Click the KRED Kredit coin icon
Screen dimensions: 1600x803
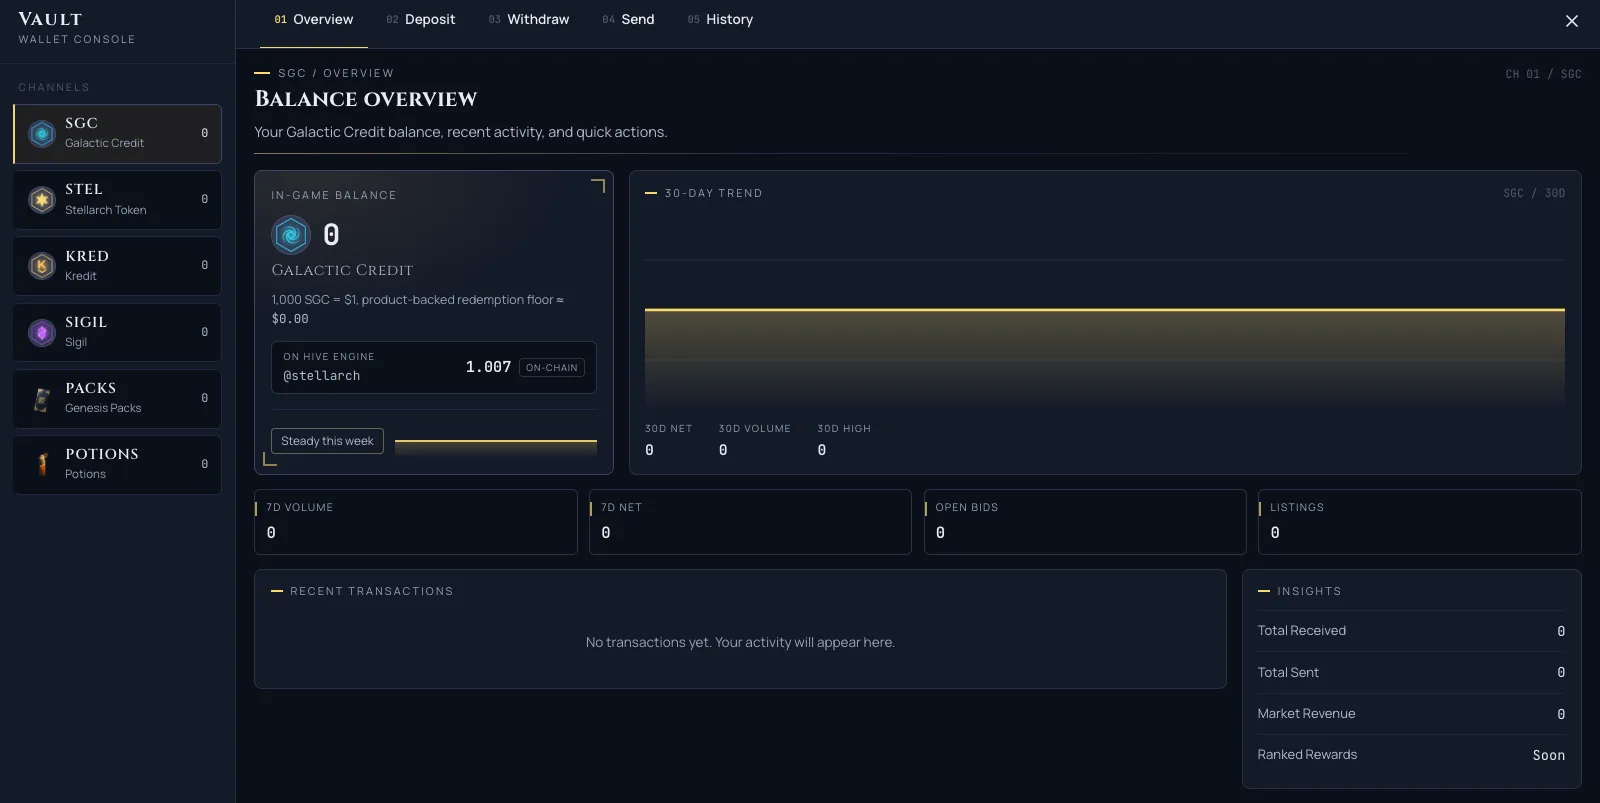[42, 266]
